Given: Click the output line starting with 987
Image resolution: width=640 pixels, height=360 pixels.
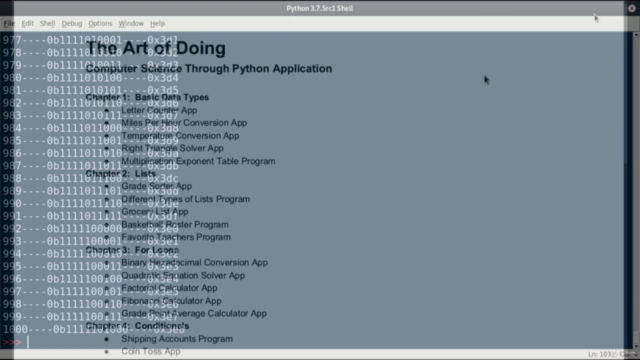Looking at the screenshot, I should tap(91, 166).
